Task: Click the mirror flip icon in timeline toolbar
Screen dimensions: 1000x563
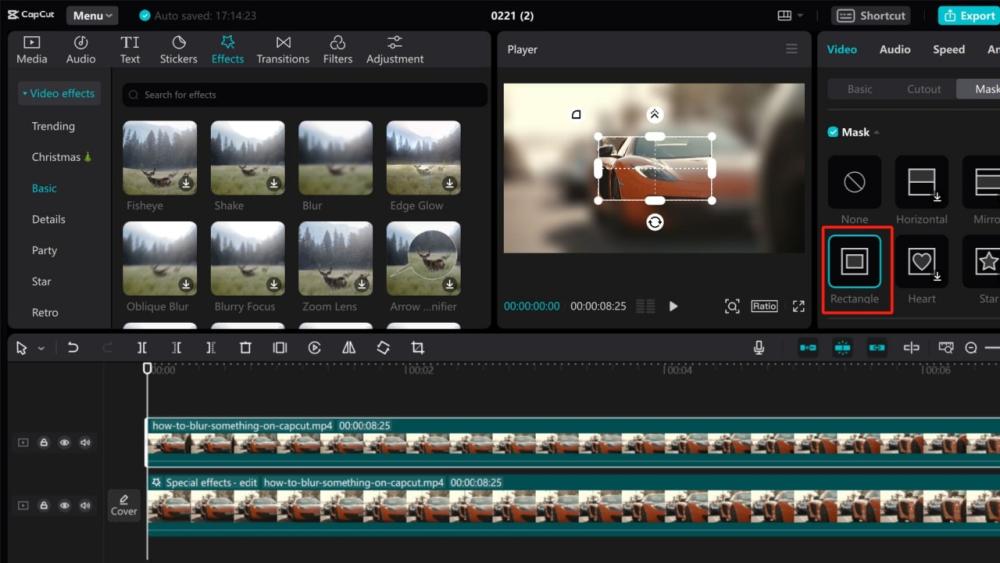Action: point(349,348)
